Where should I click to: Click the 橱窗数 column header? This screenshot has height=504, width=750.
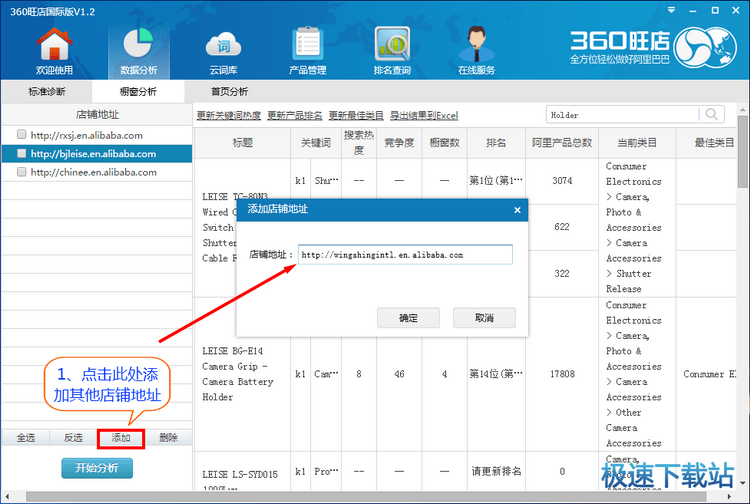(444, 142)
